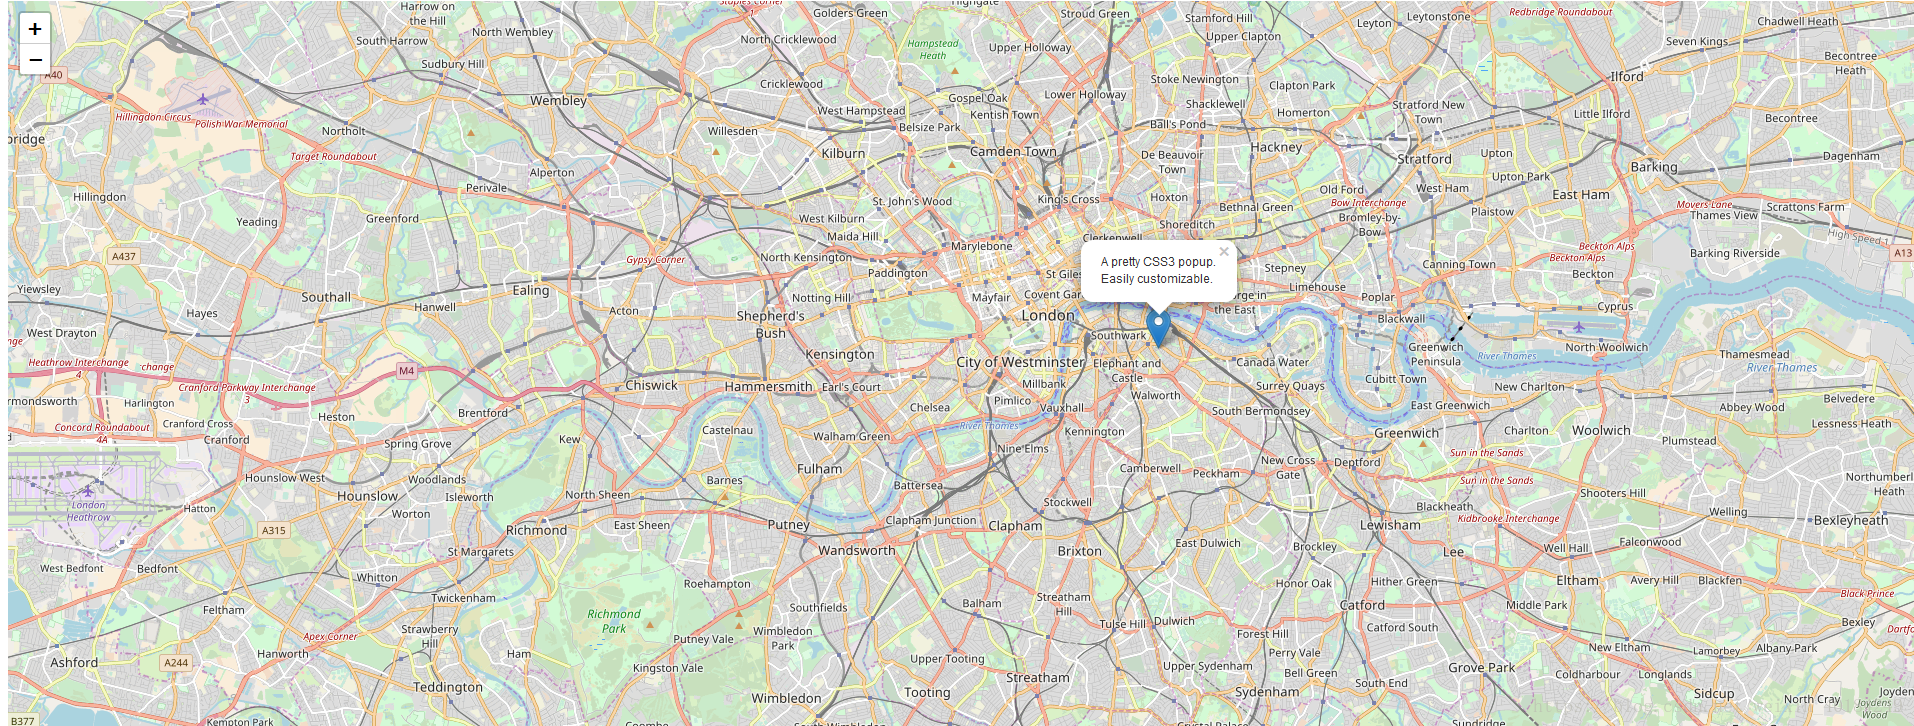This screenshot has height=726, width=1914.
Task: Zoom out with the minus button
Action: (35, 60)
